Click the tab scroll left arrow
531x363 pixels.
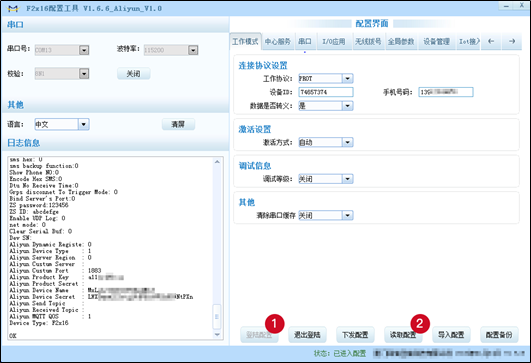[491, 41]
